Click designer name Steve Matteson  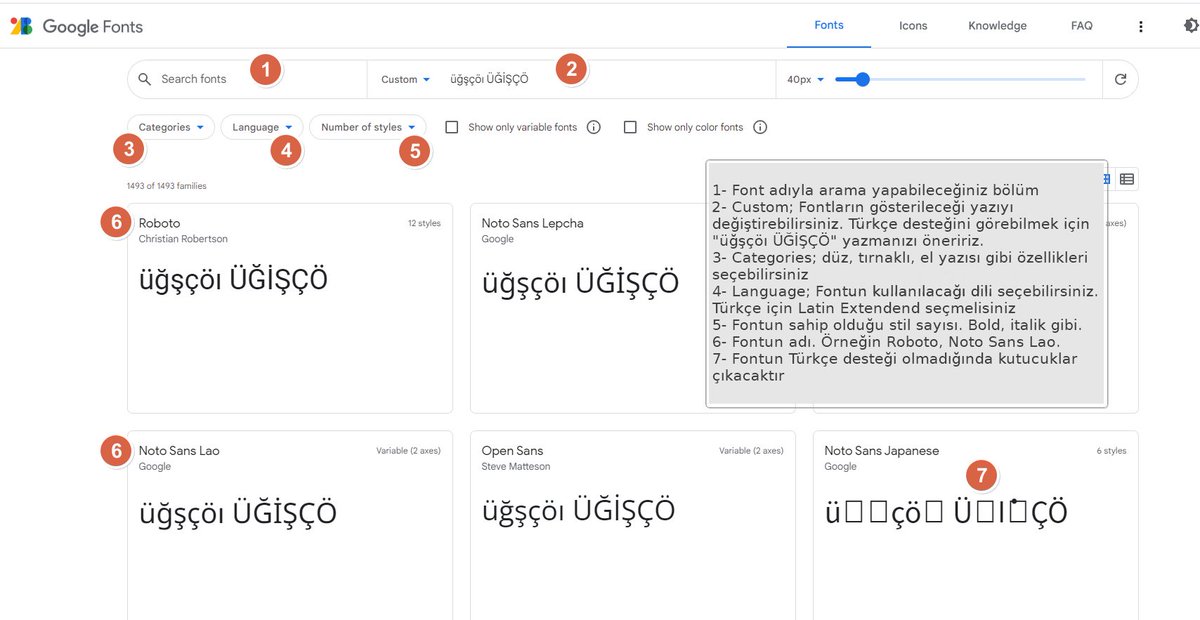[516, 467]
